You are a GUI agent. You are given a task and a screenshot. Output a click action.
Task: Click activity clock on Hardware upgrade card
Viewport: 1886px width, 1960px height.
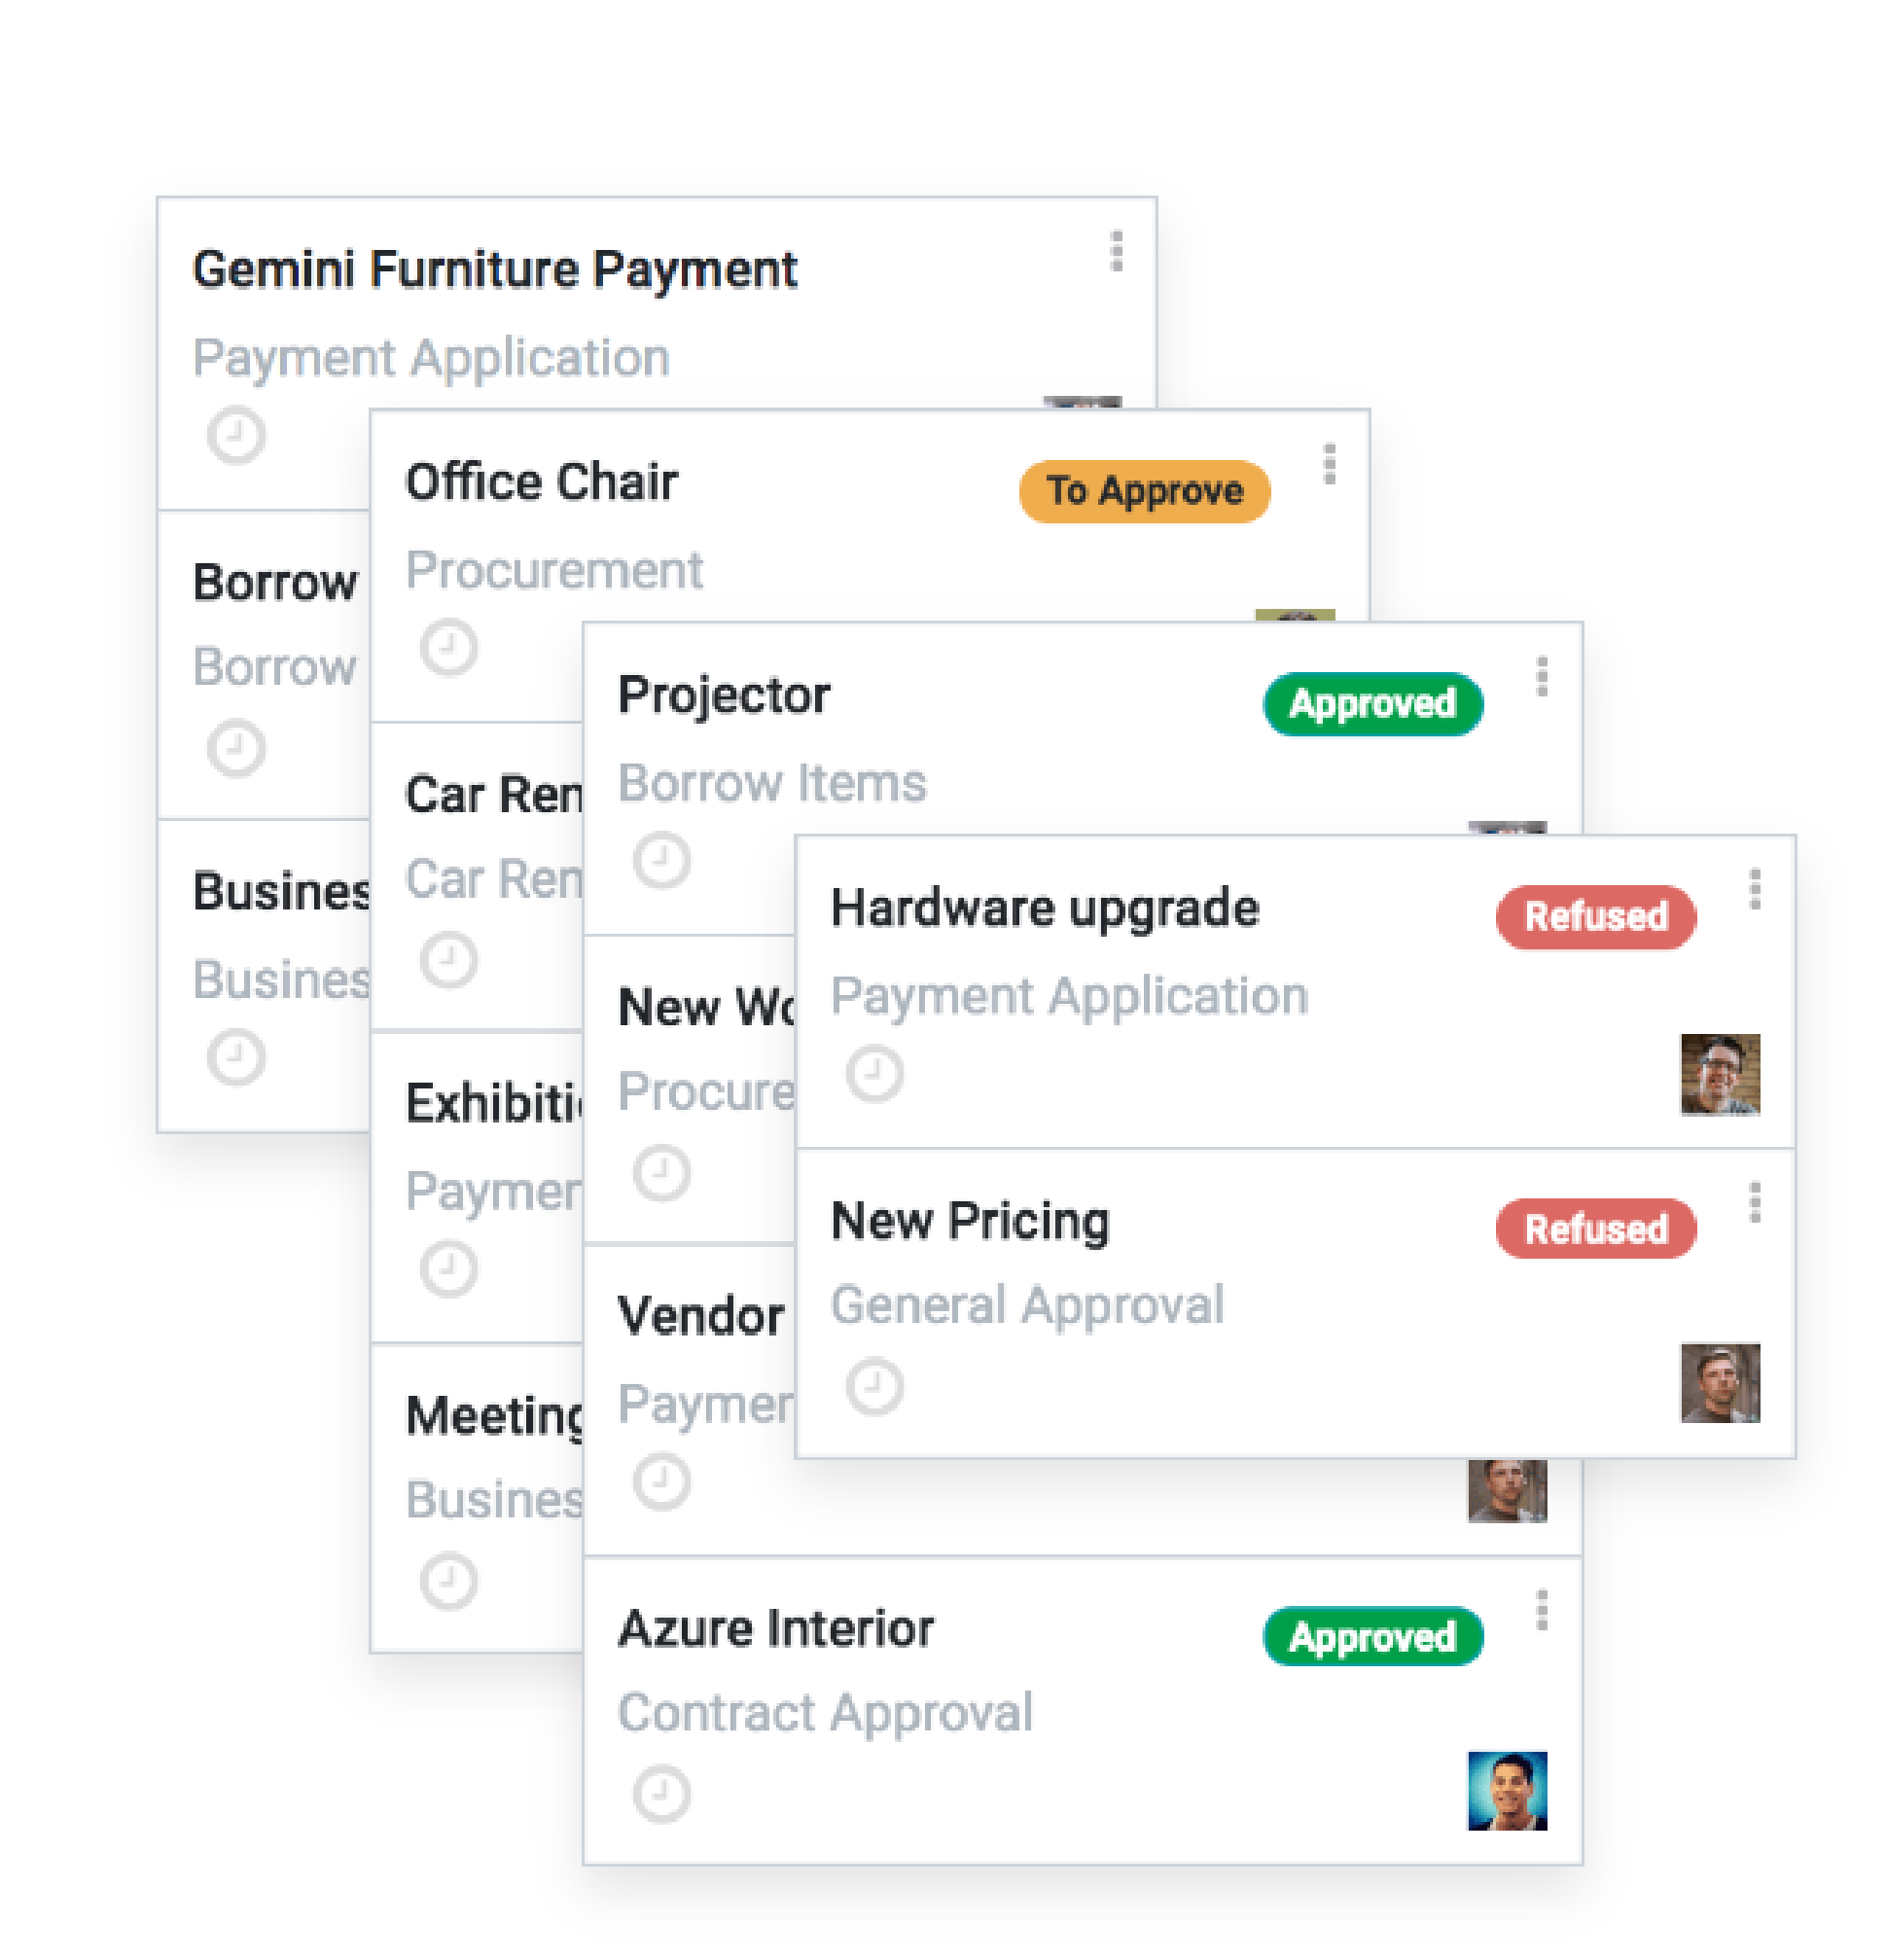(x=875, y=1074)
